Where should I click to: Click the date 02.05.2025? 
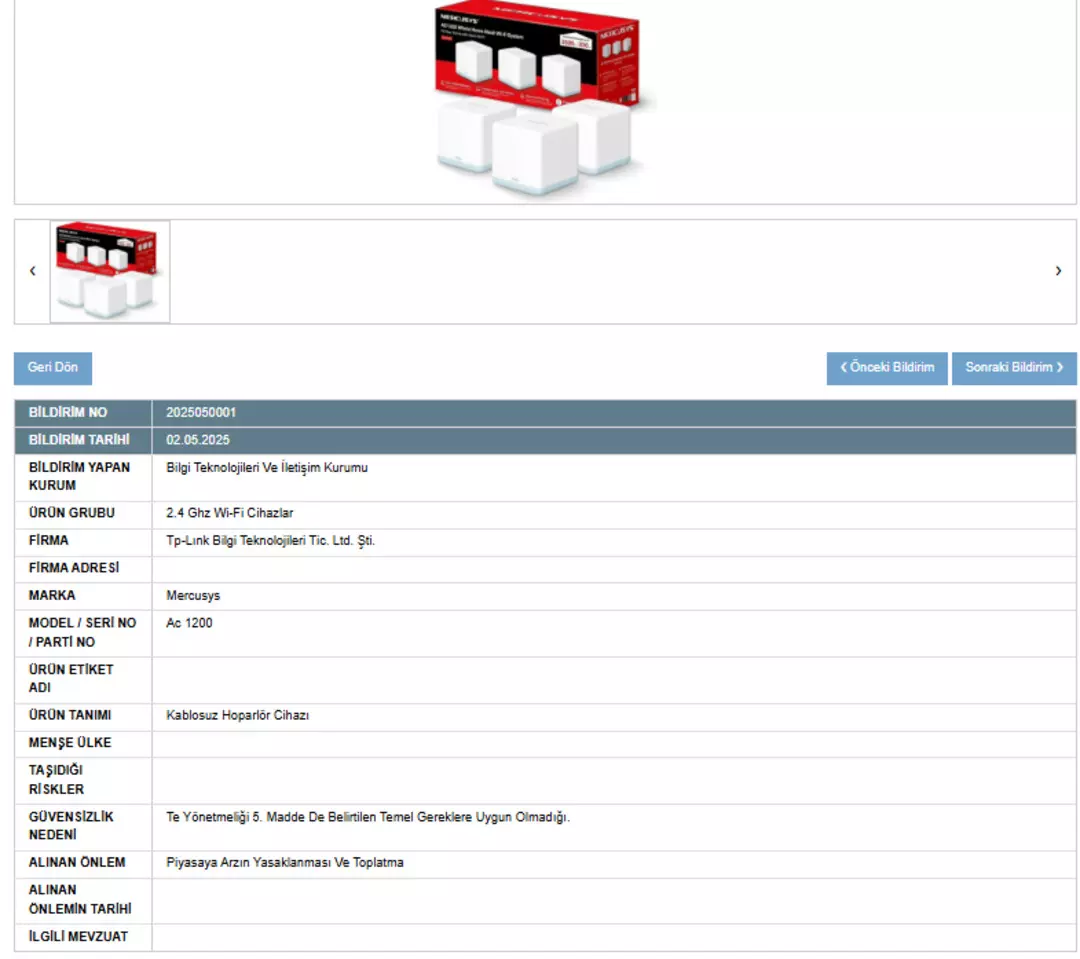pos(198,440)
